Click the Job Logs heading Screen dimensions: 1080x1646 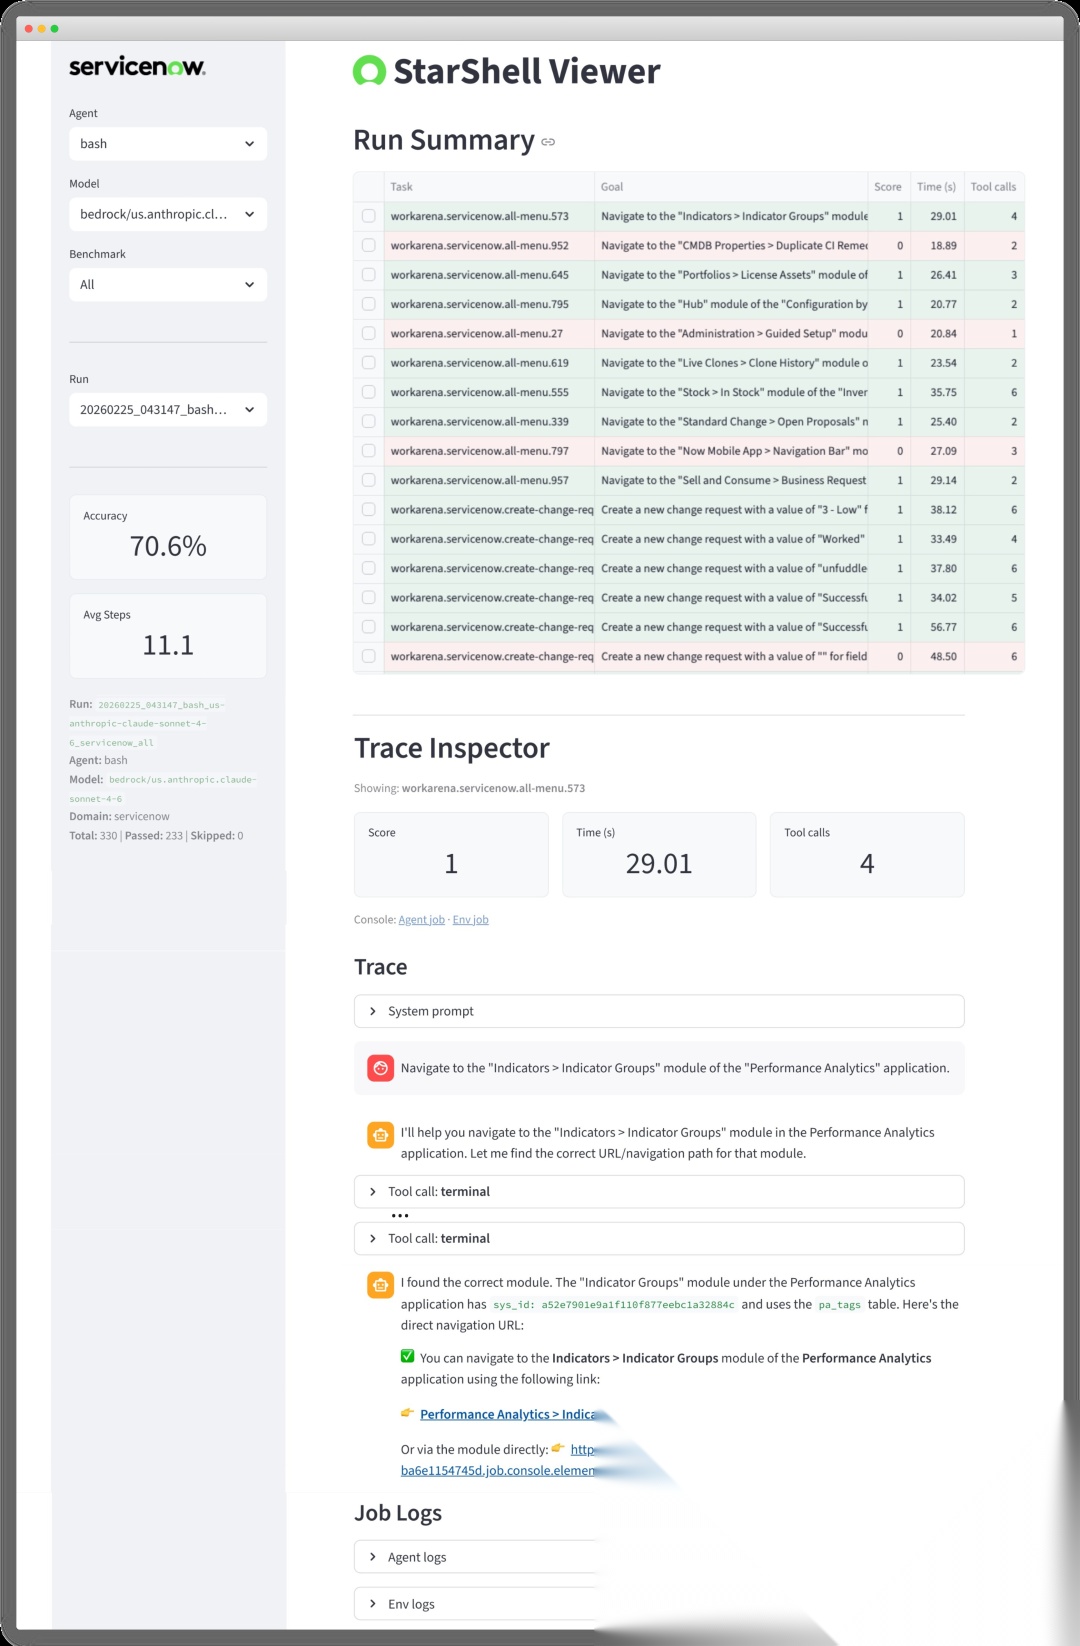(398, 1513)
